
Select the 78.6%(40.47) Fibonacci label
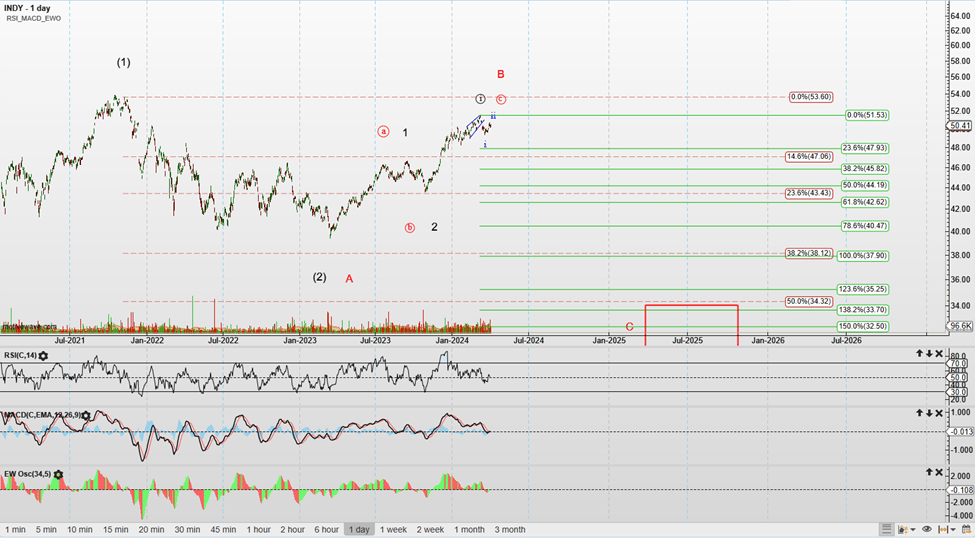tap(865, 226)
